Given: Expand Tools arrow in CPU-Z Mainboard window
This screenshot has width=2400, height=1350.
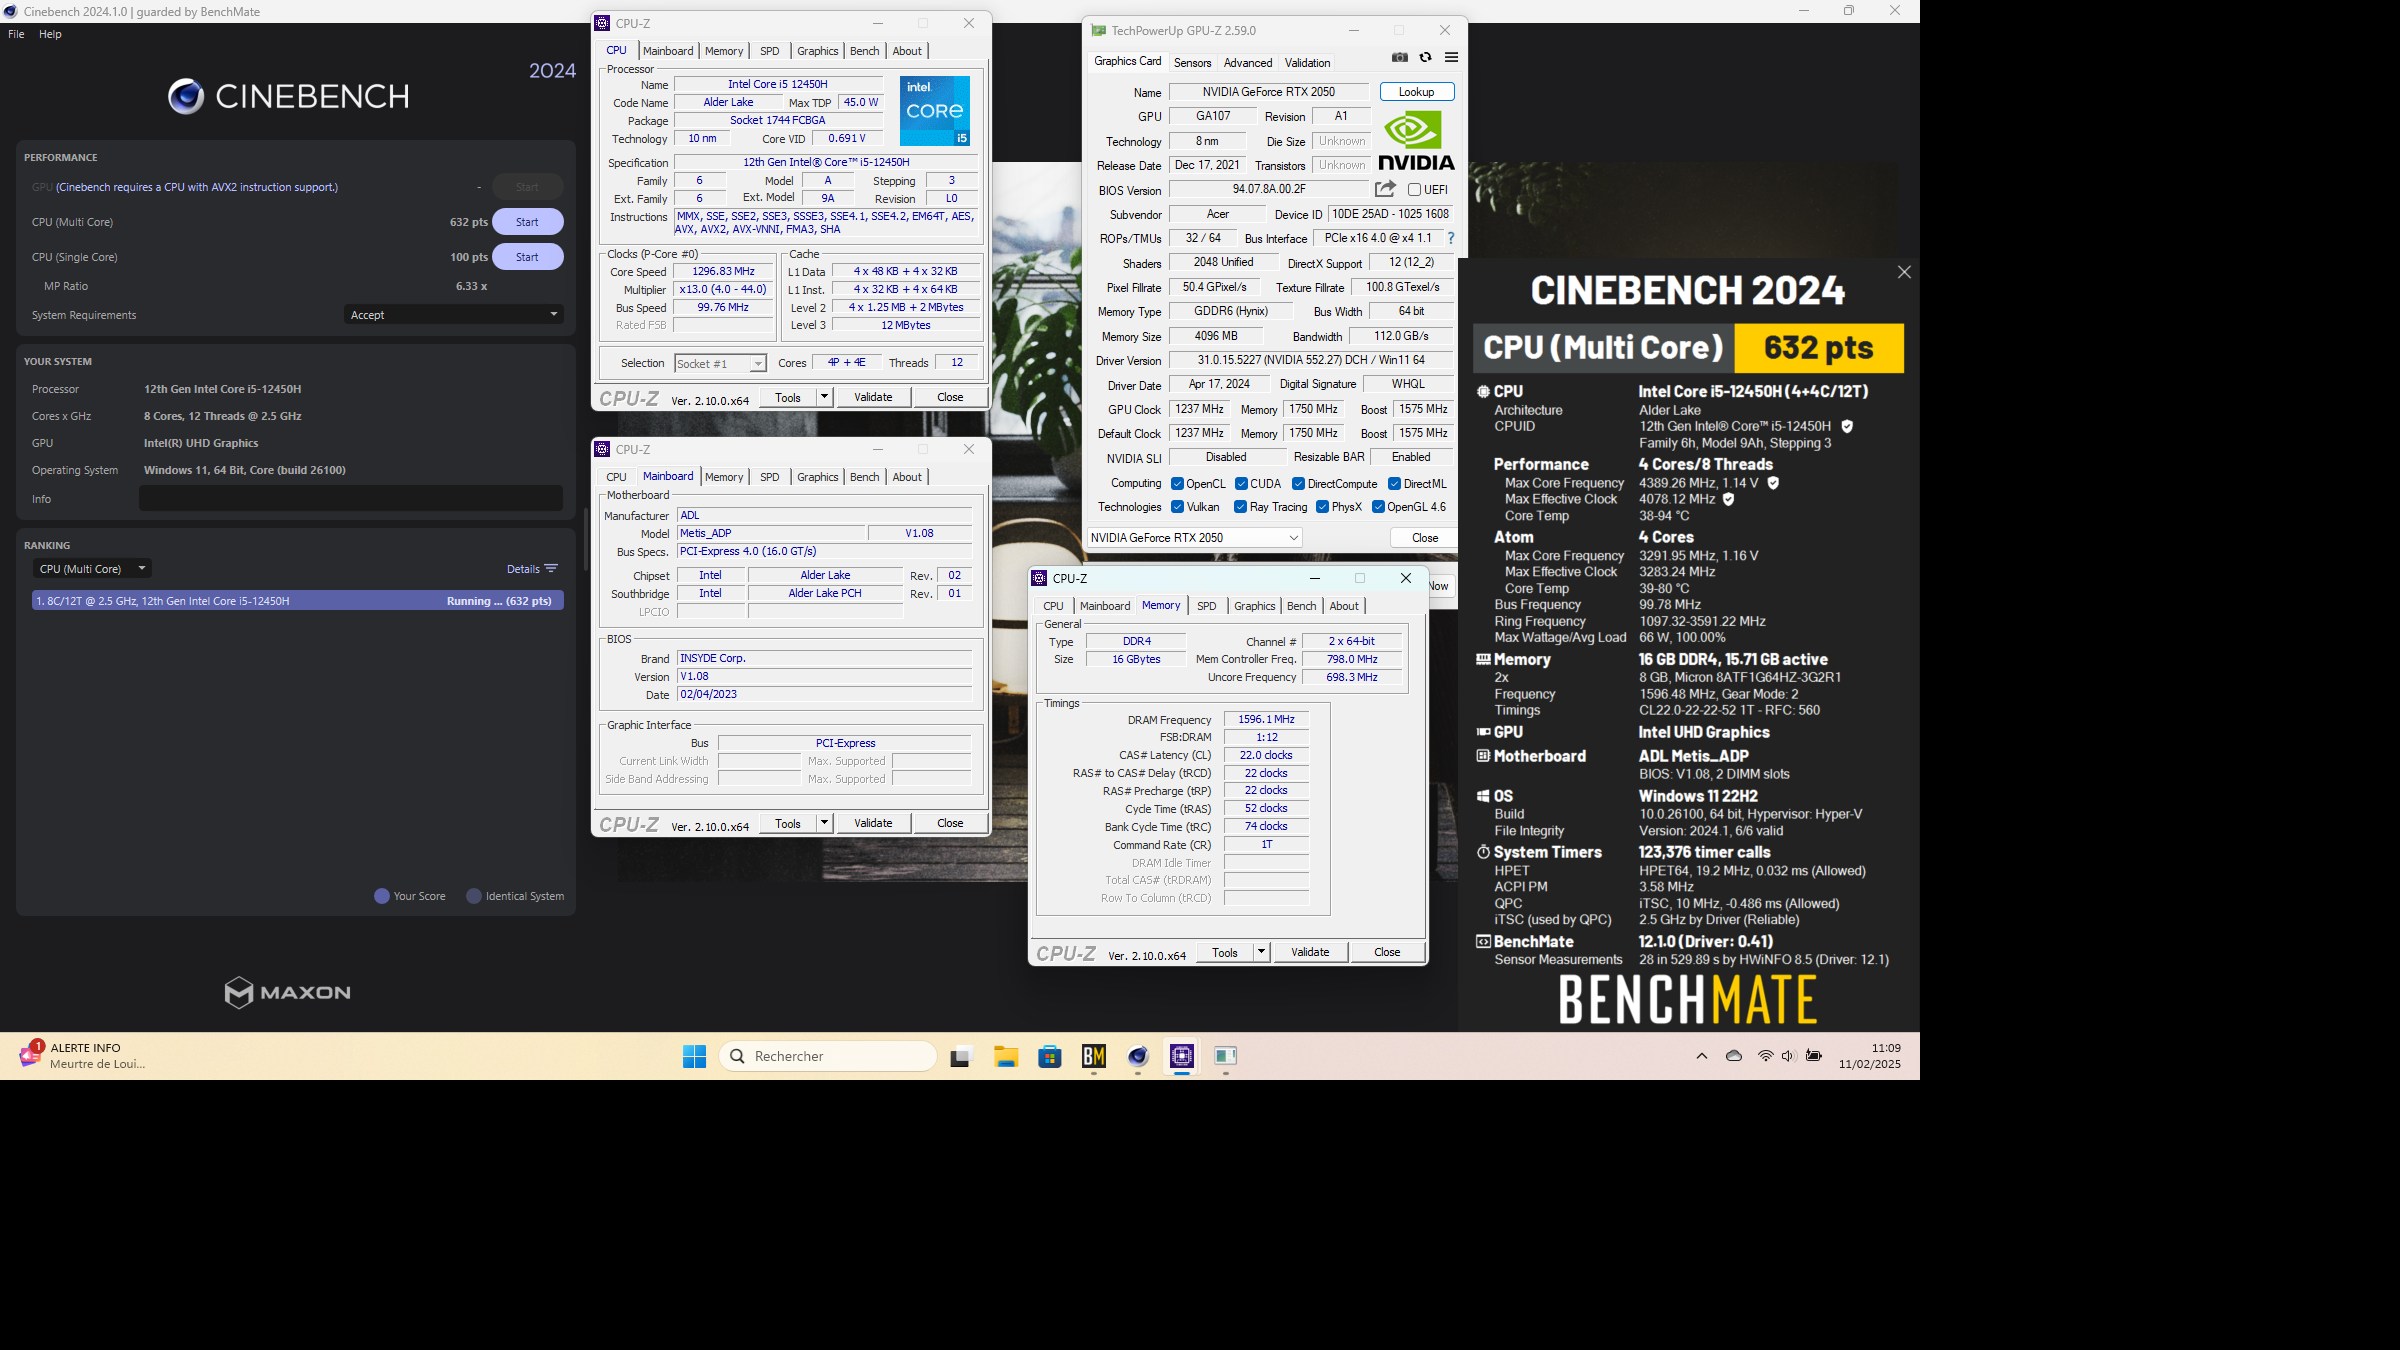Looking at the screenshot, I should [824, 823].
